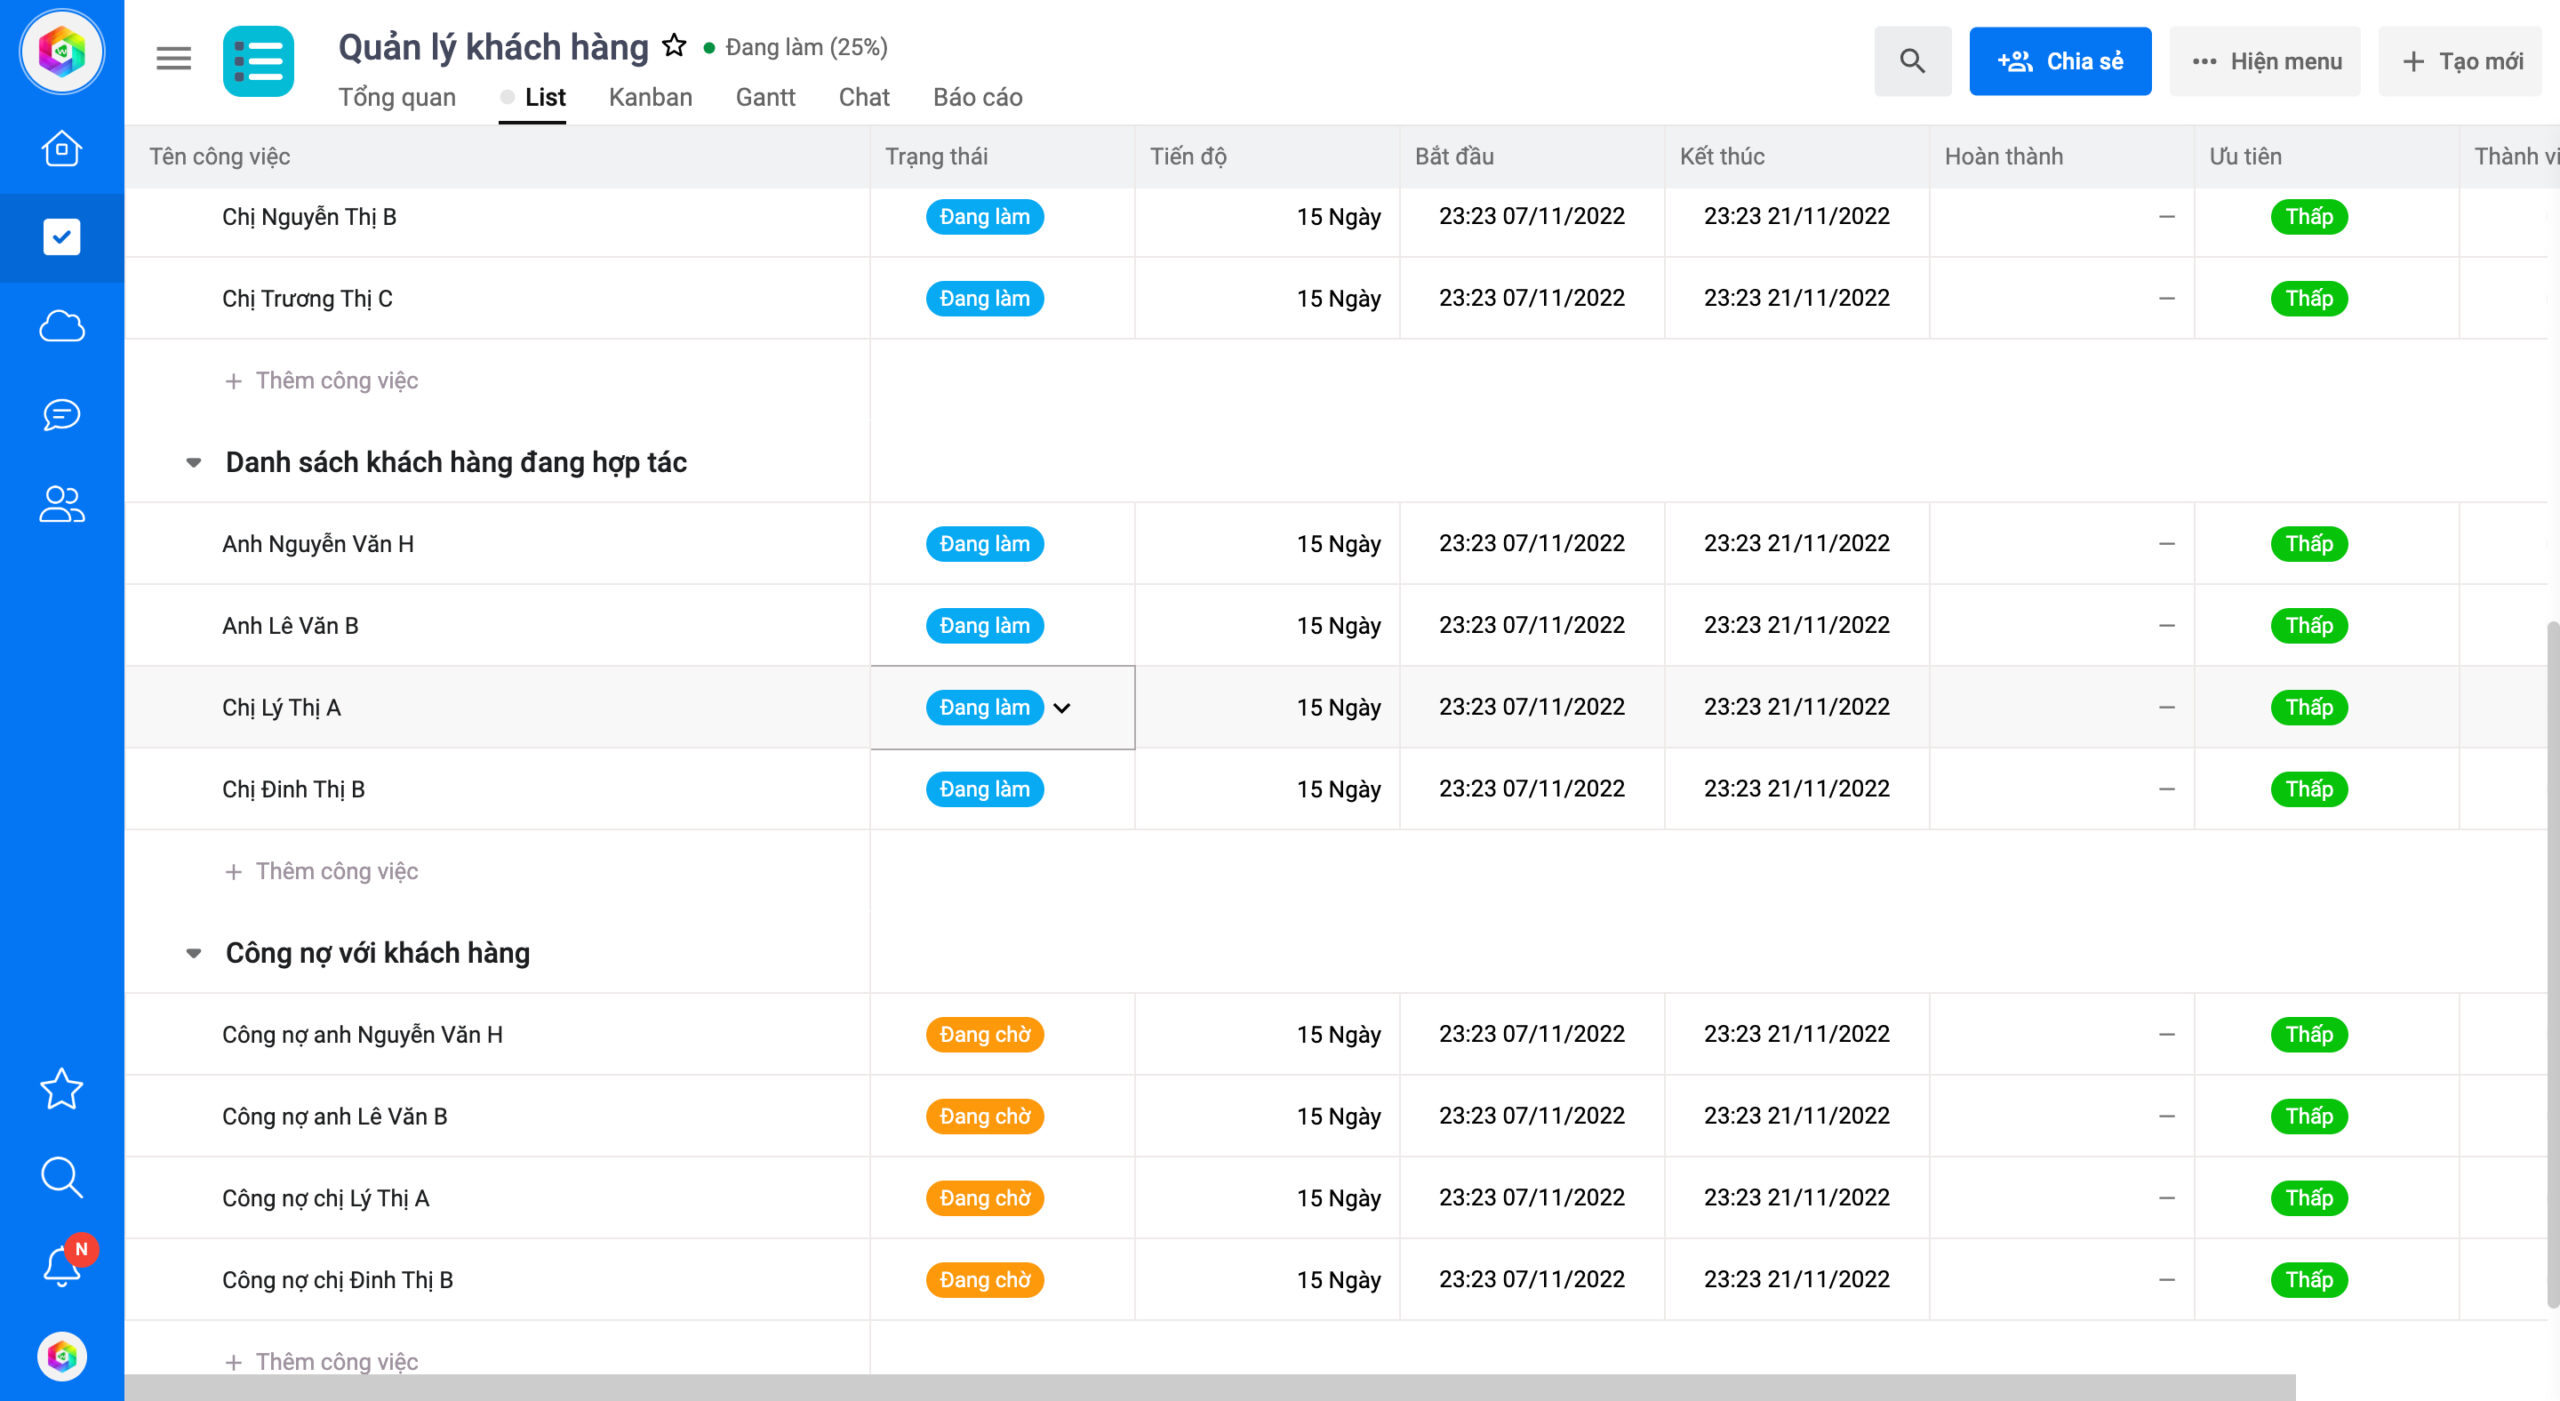Open the sidebar magnifier search icon
Image resolution: width=2560 pixels, height=1401 pixels.
pyautogui.click(x=62, y=1177)
